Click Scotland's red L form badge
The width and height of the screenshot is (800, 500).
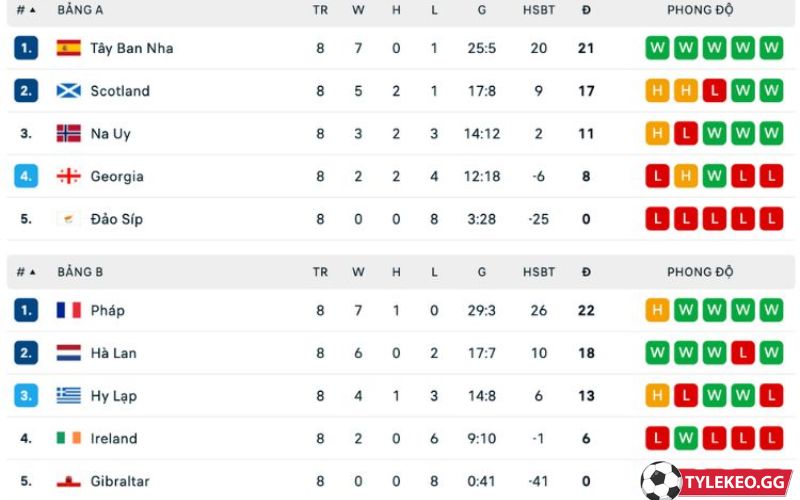[714, 91]
